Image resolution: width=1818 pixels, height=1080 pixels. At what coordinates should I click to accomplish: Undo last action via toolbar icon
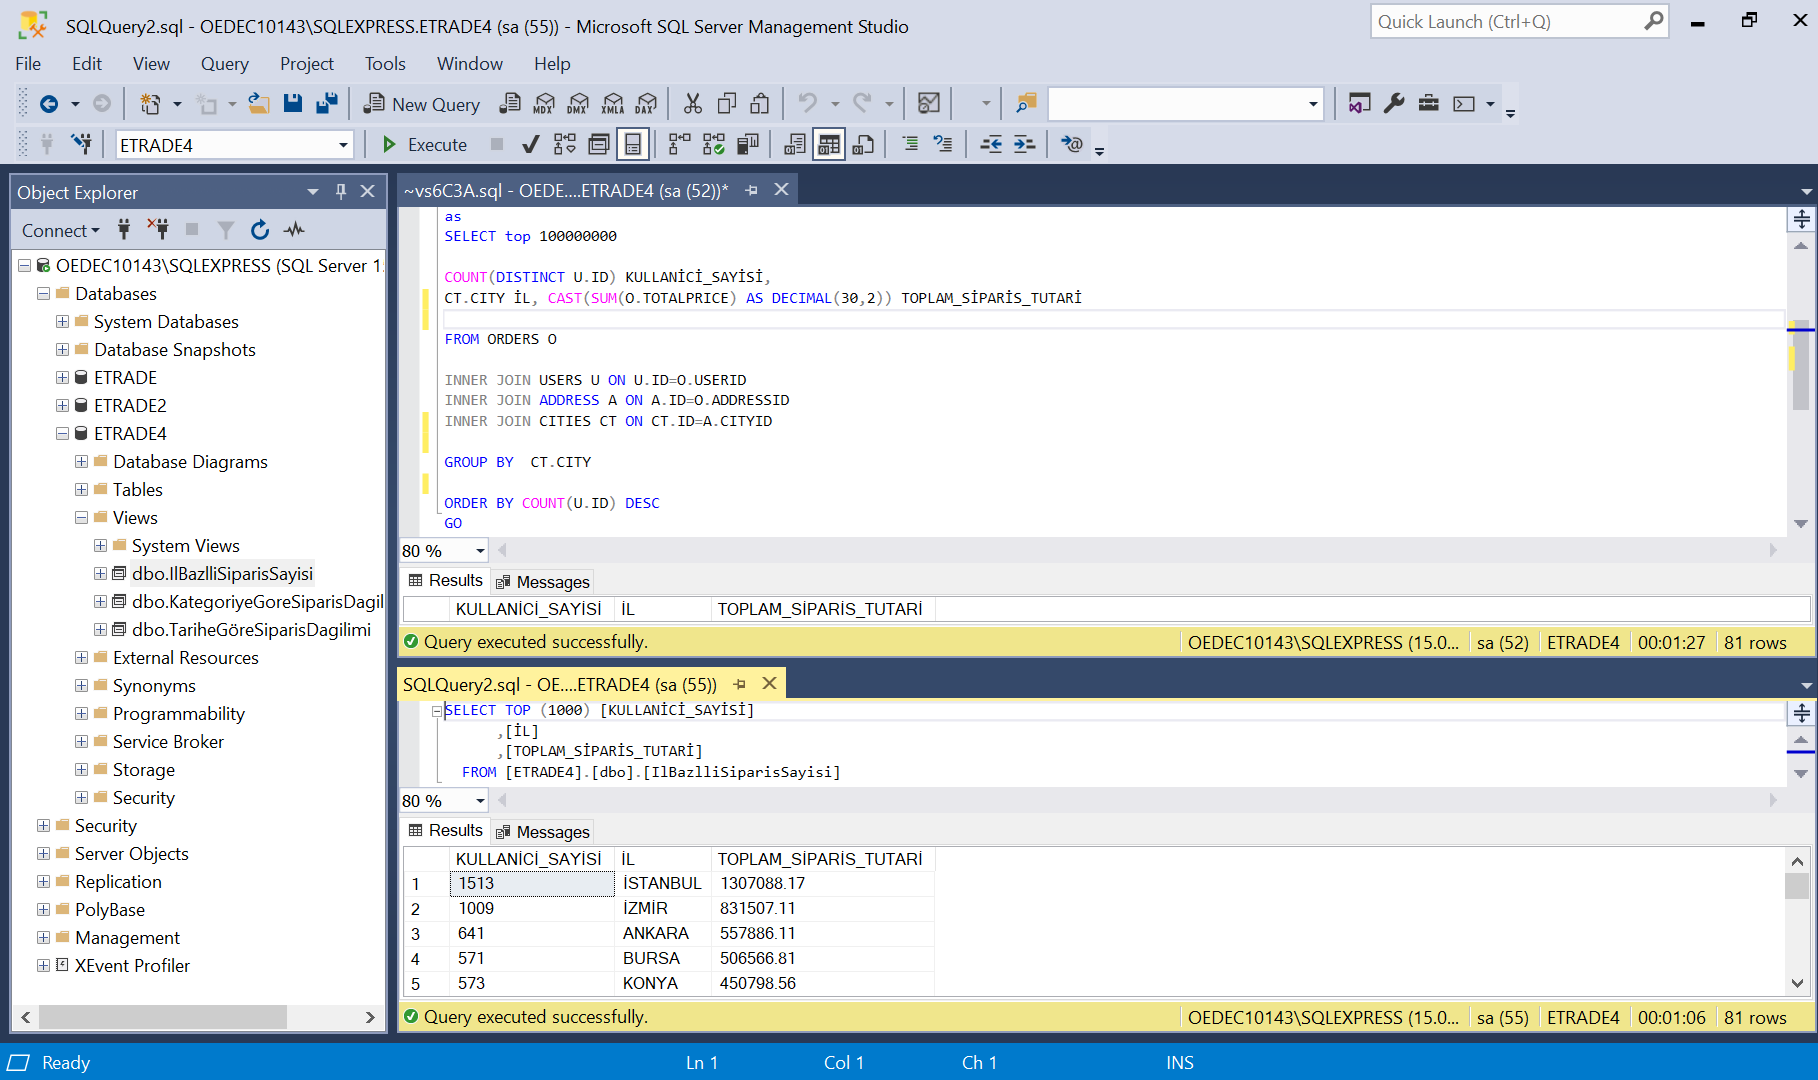(x=807, y=103)
